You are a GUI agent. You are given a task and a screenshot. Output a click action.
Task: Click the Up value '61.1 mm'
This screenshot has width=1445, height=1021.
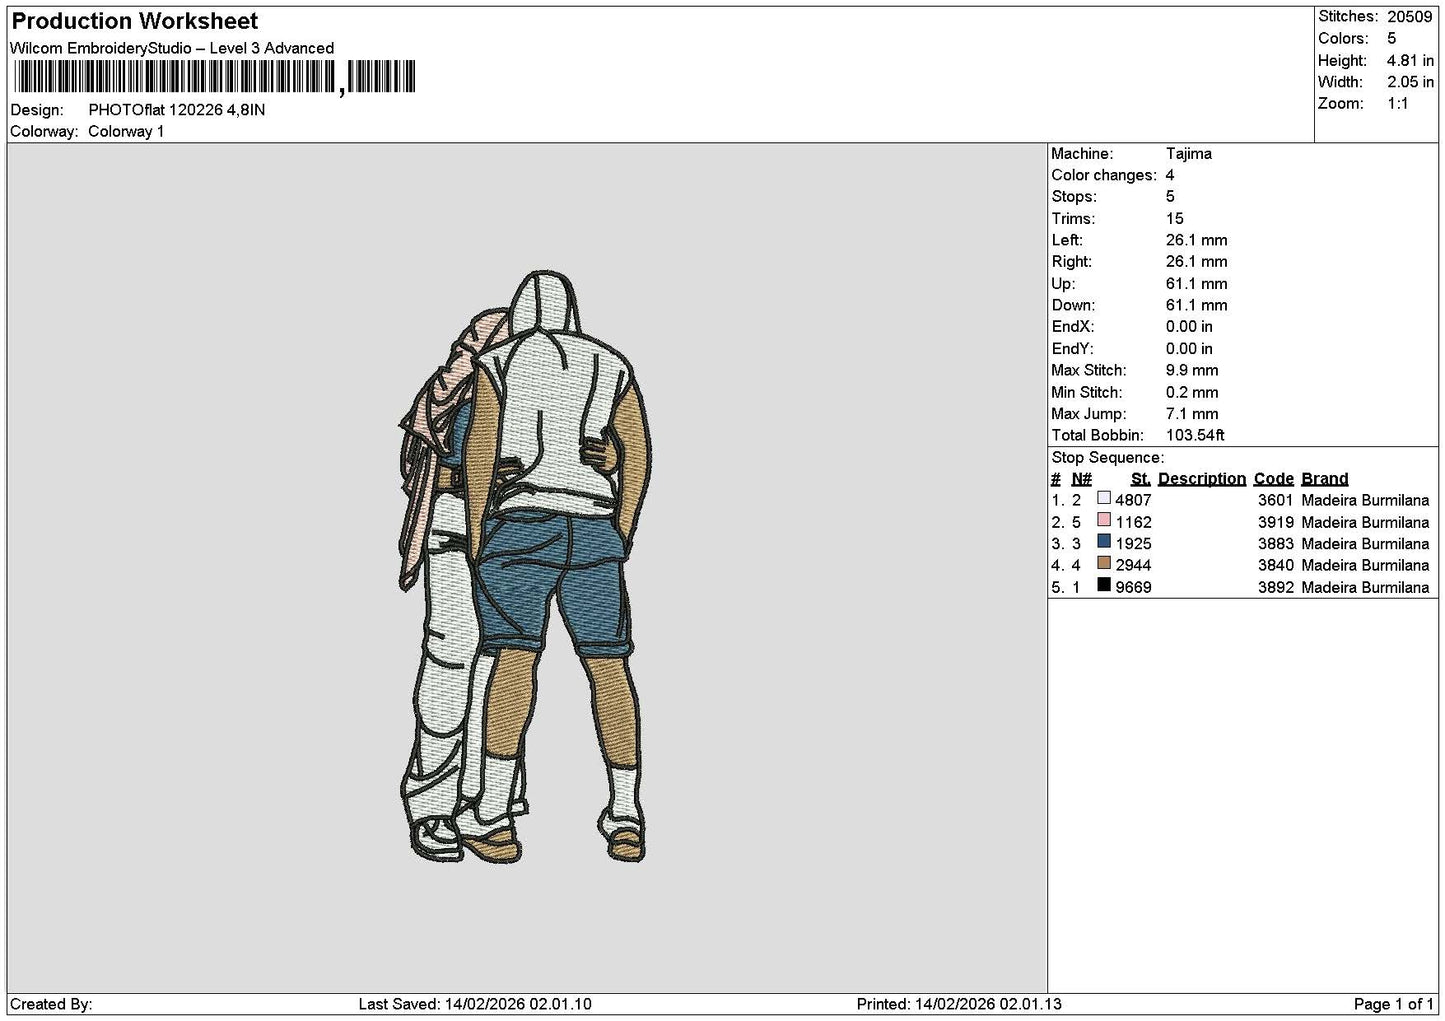click(x=1197, y=284)
